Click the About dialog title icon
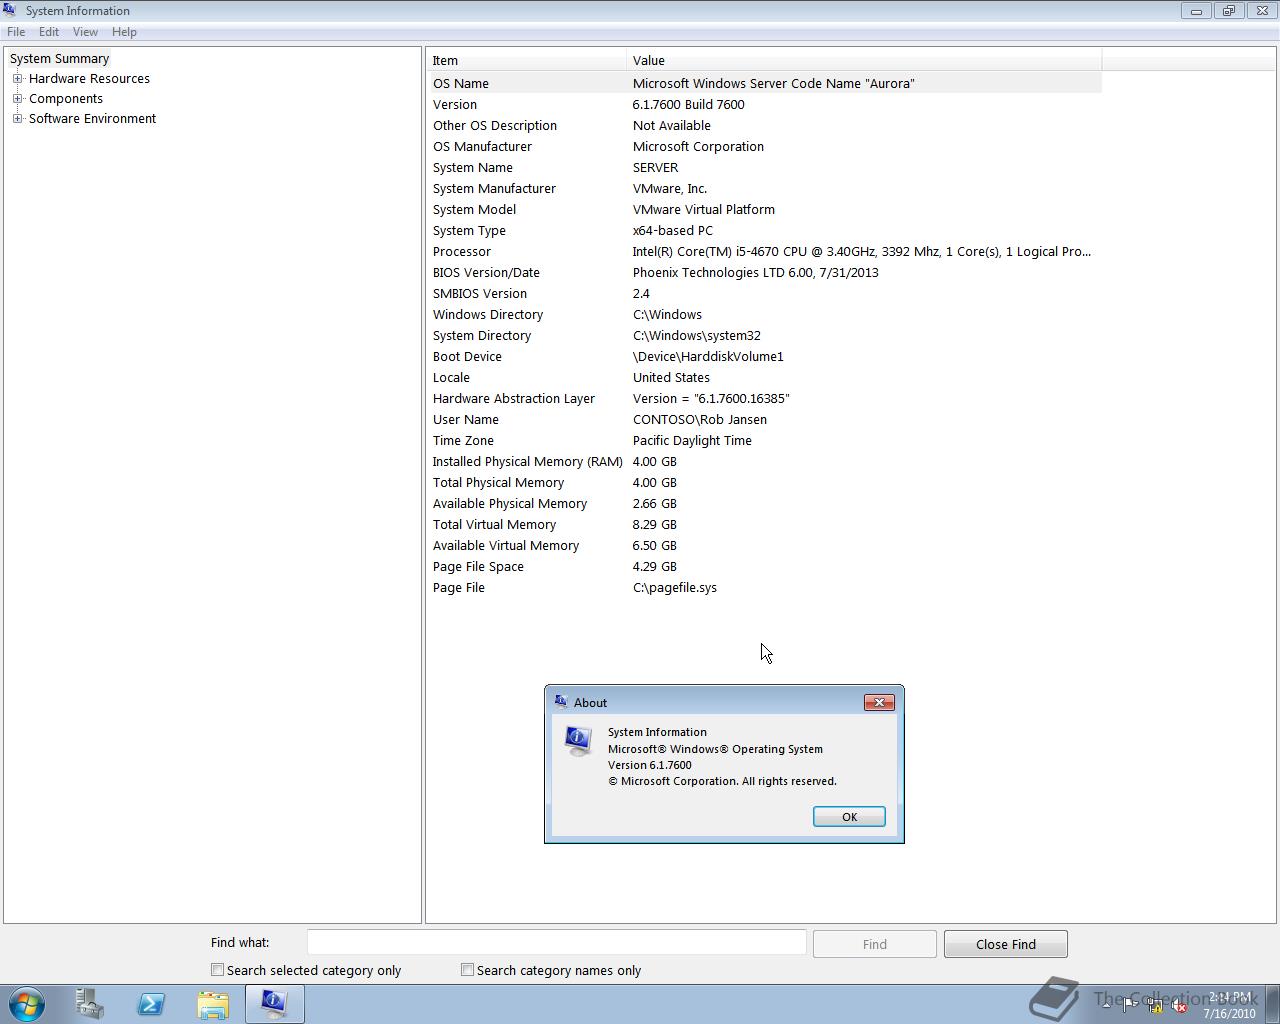Image resolution: width=1280 pixels, height=1024 pixels. tap(561, 702)
